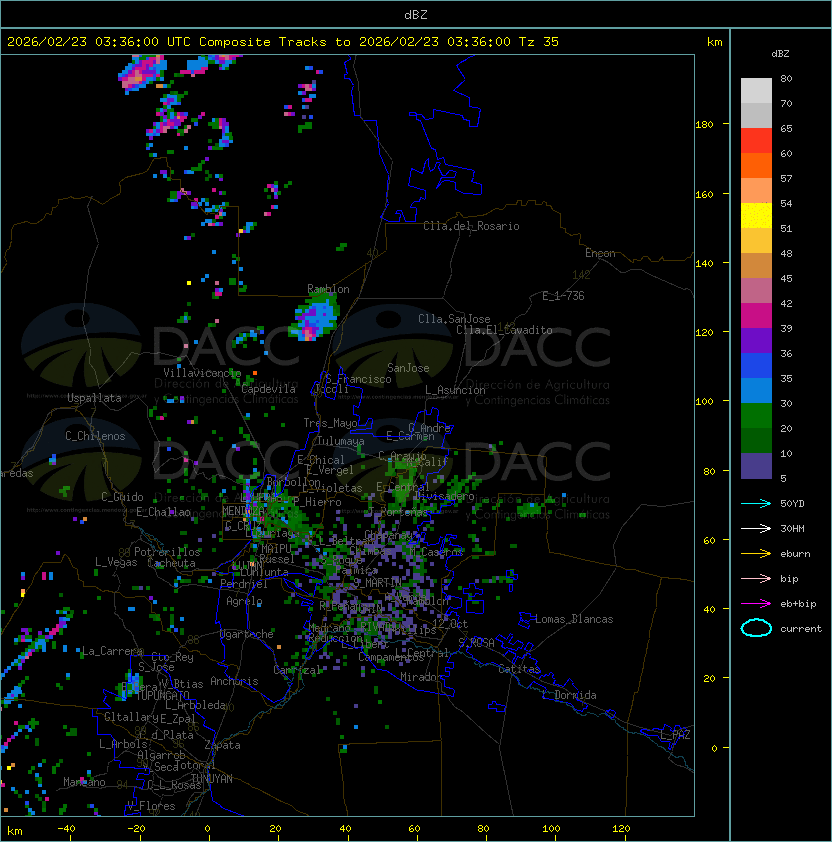
Task: Click the cyan 50YD arrow in legend
Action: [756, 503]
